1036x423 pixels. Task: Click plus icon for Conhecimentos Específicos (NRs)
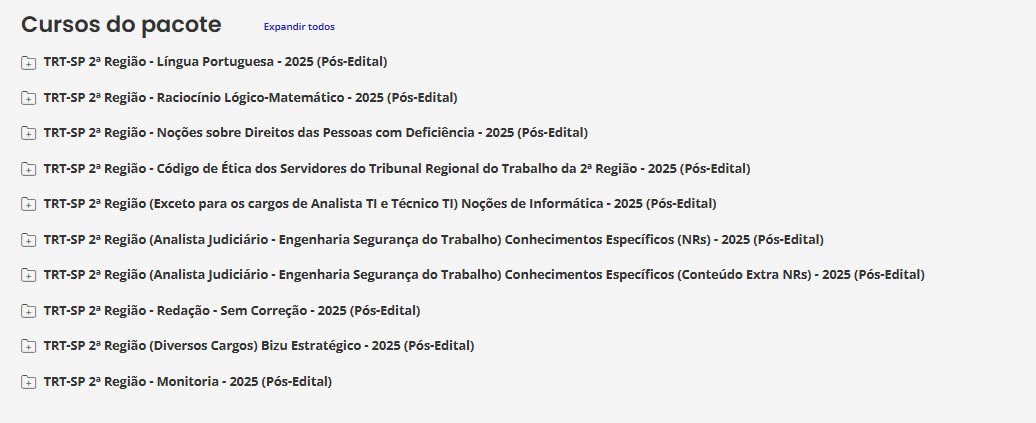28,240
